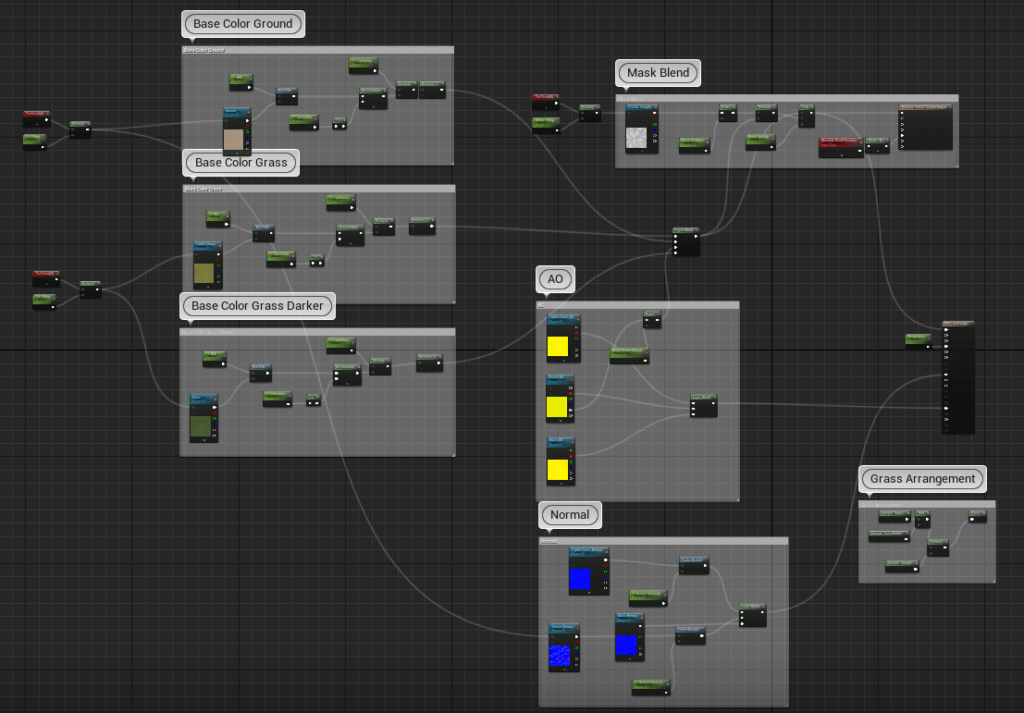Click the Base Color Ground comment bubble
This screenshot has height=713, width=1024.
click(x=242, y=23)
